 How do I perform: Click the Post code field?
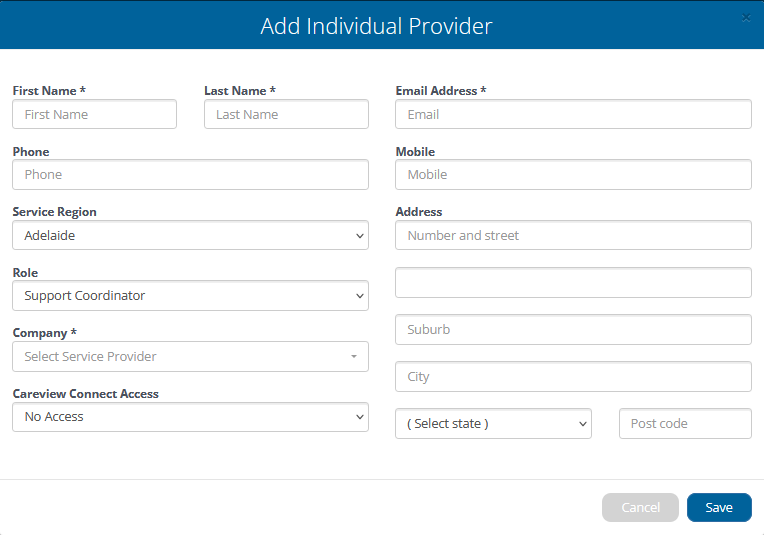point(685,424)
